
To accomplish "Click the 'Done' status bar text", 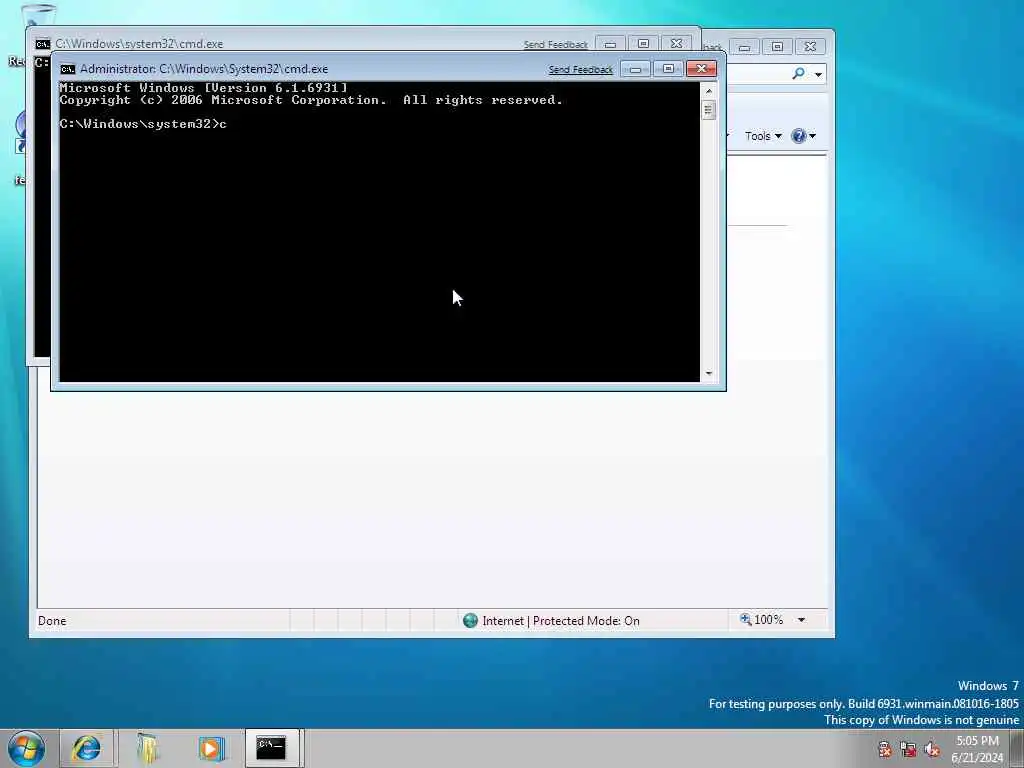I will pyautogui.click(x=52, y=620).
